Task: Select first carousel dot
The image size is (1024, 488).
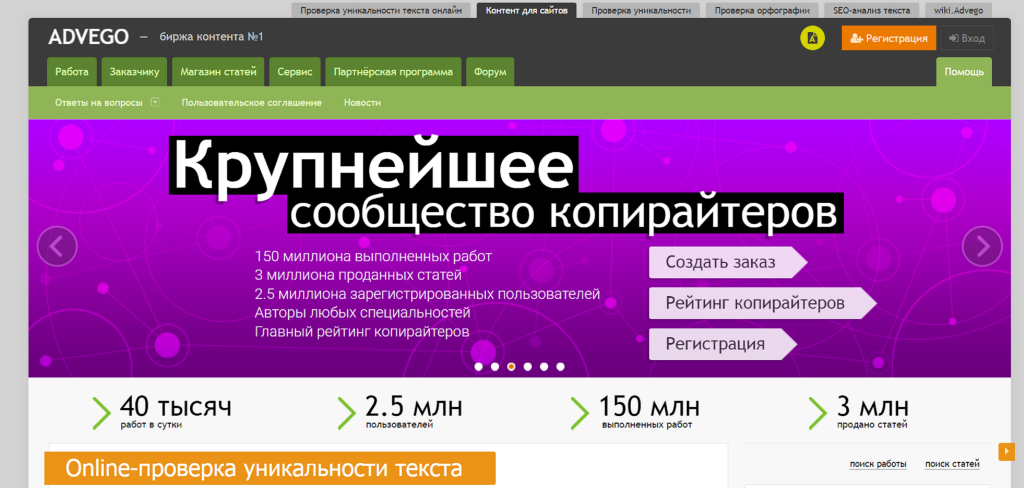Action: click(478, 366)
